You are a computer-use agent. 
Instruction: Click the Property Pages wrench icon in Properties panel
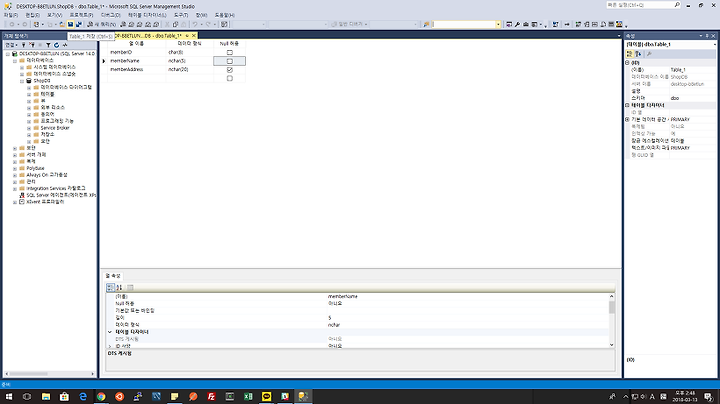pos(649,54)
